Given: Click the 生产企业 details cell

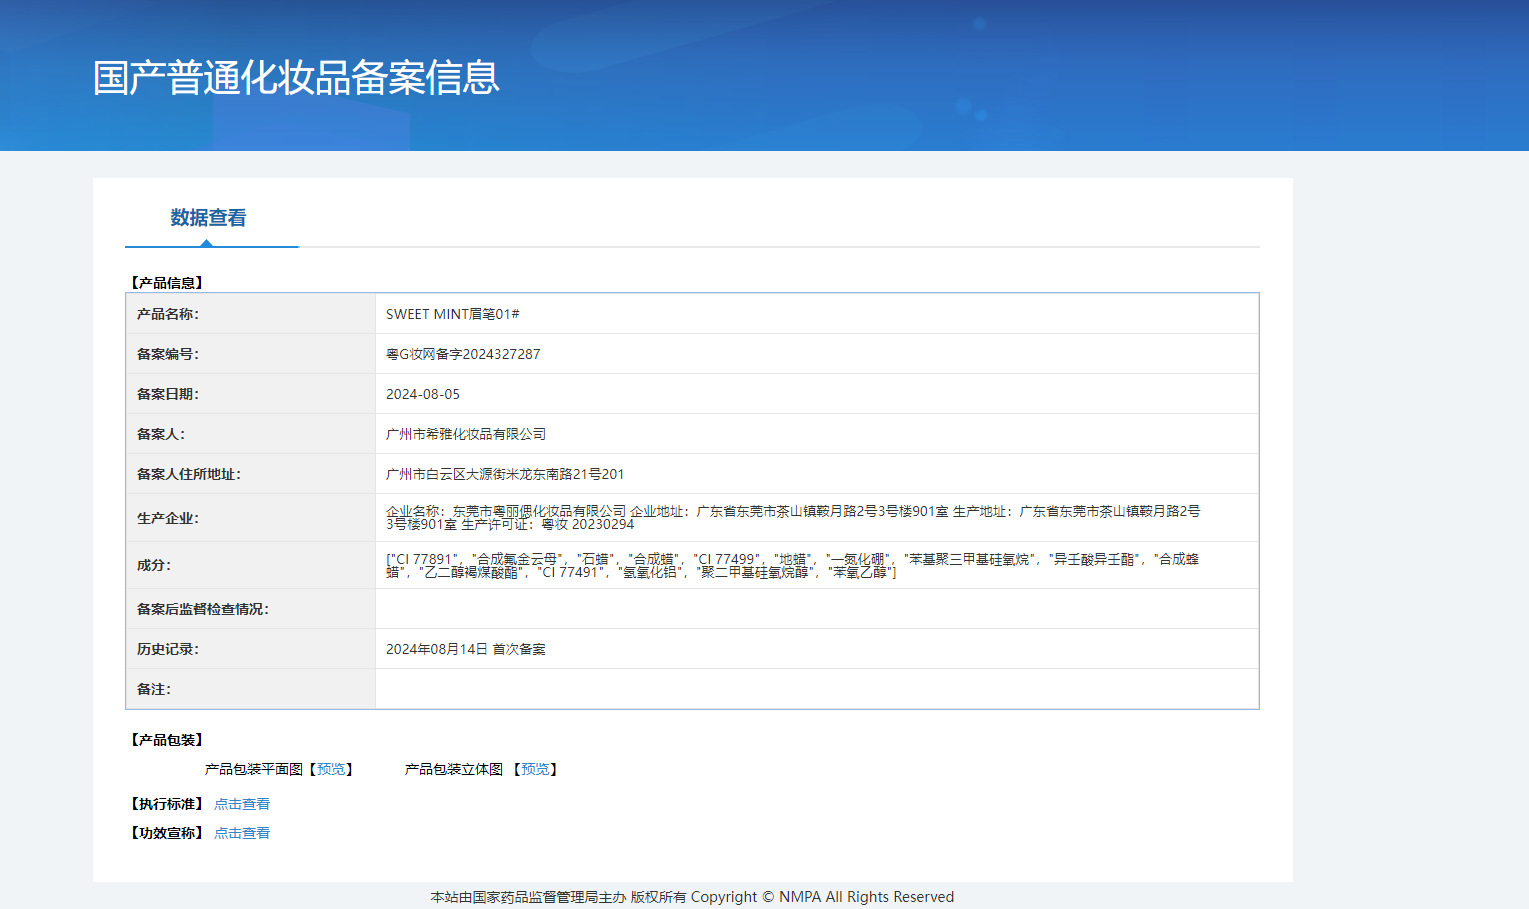Looking at the screenshot, I should click(x=817, y=518).
